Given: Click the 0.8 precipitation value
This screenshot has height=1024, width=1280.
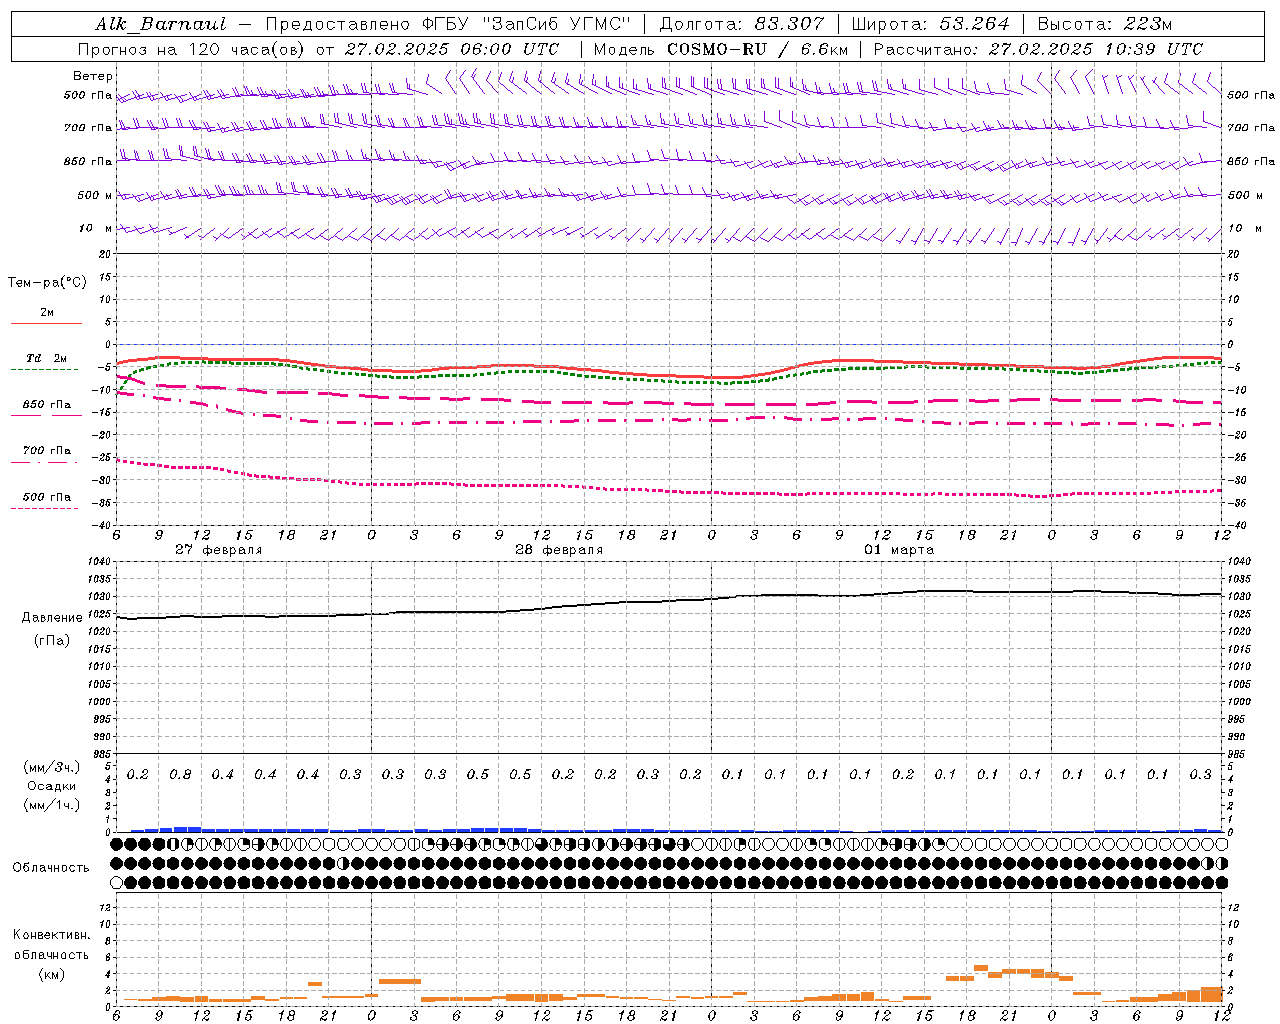Looking at the screenshot, I should click(180, 775).
